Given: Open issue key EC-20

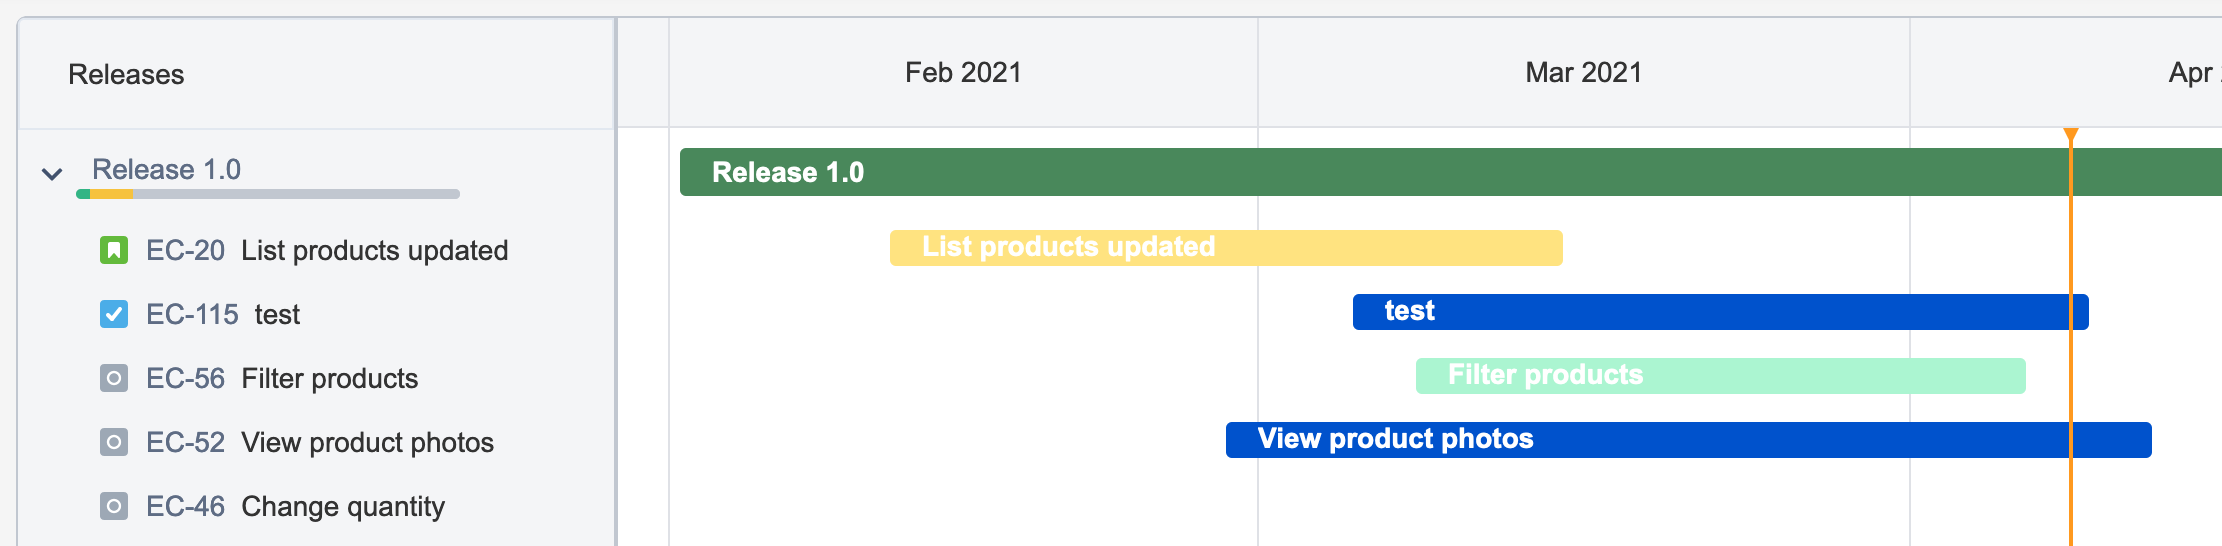Looking at the screenshot, I should coord(185,250).
